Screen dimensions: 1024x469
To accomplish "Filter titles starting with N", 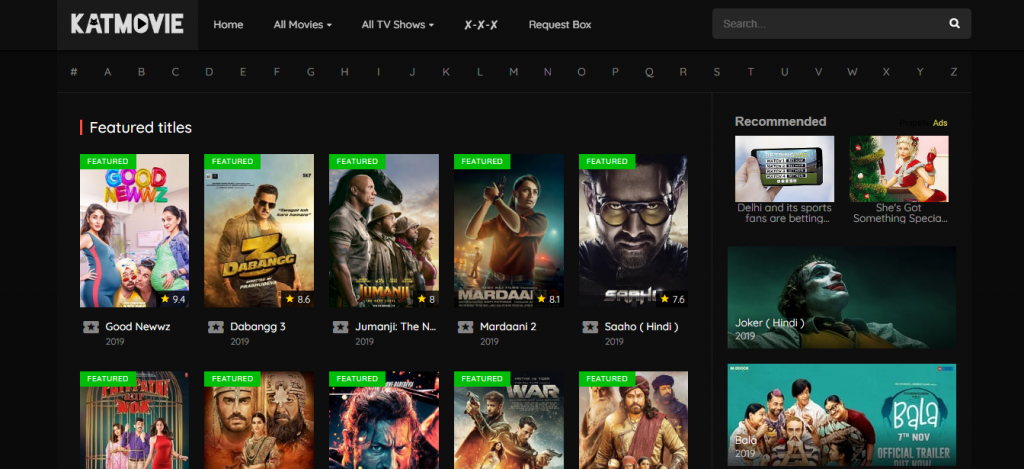I will (547, 72).
